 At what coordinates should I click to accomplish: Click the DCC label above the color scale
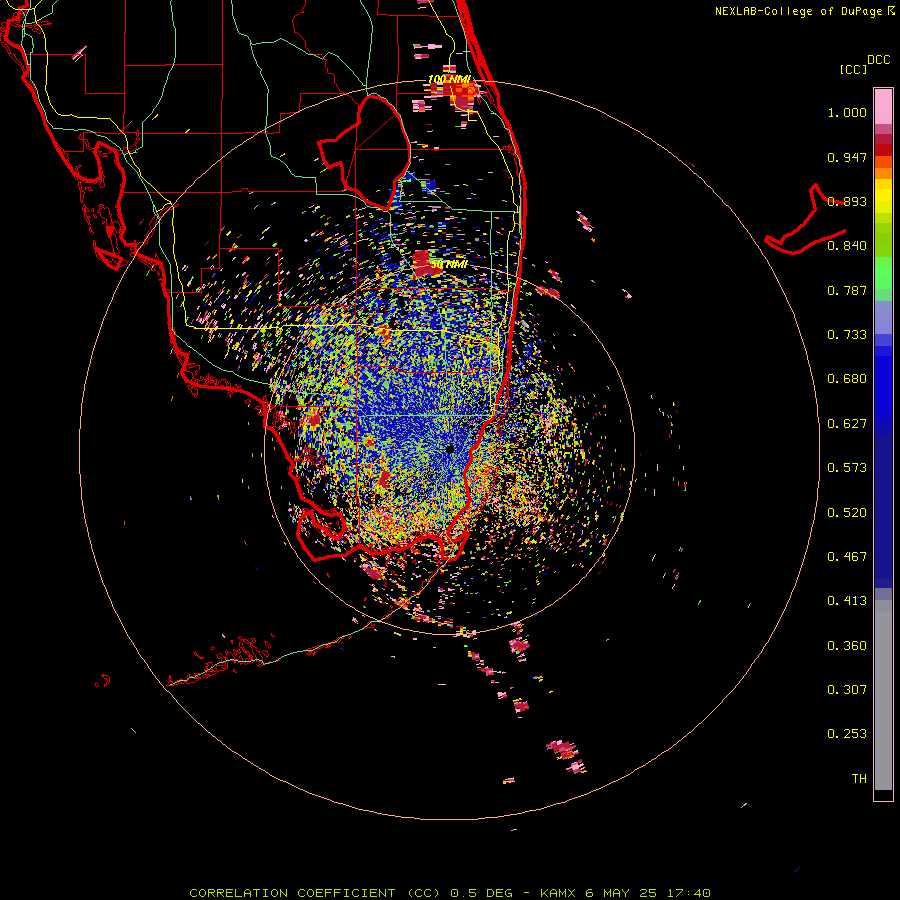coord(879,60)
